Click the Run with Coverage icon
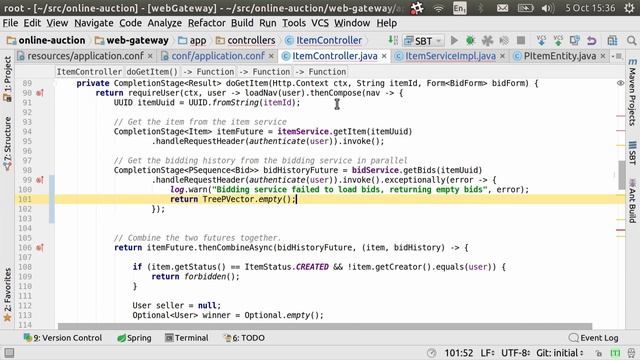 click(487, 40)
